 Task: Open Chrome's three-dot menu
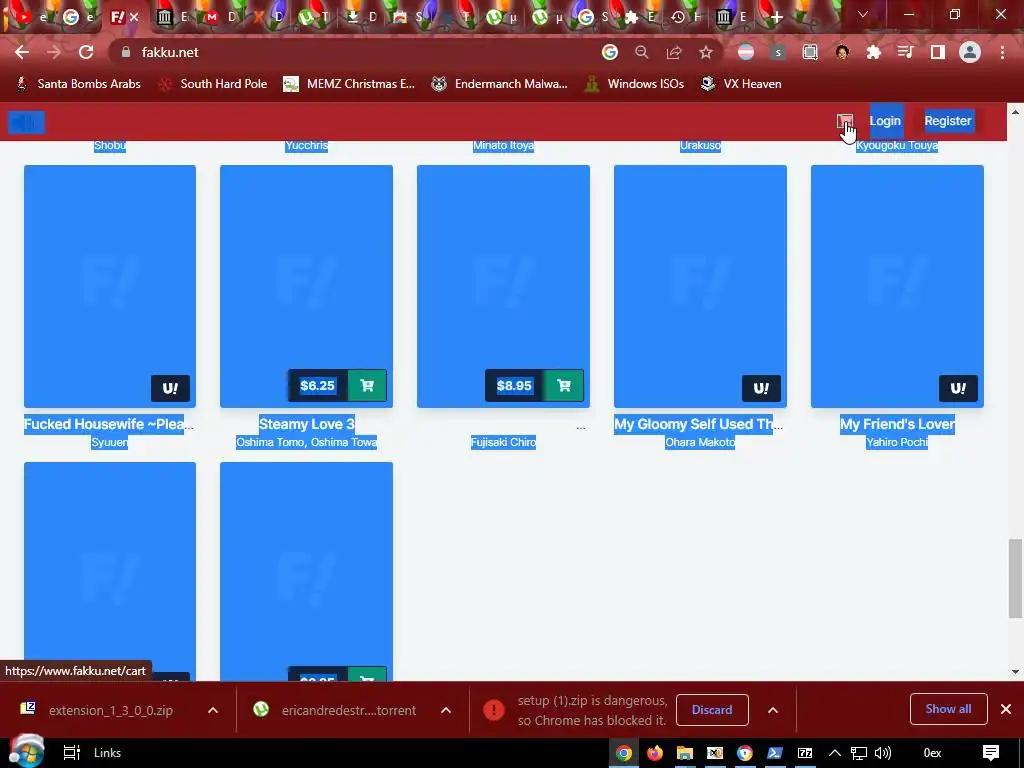click(1002, 52)
